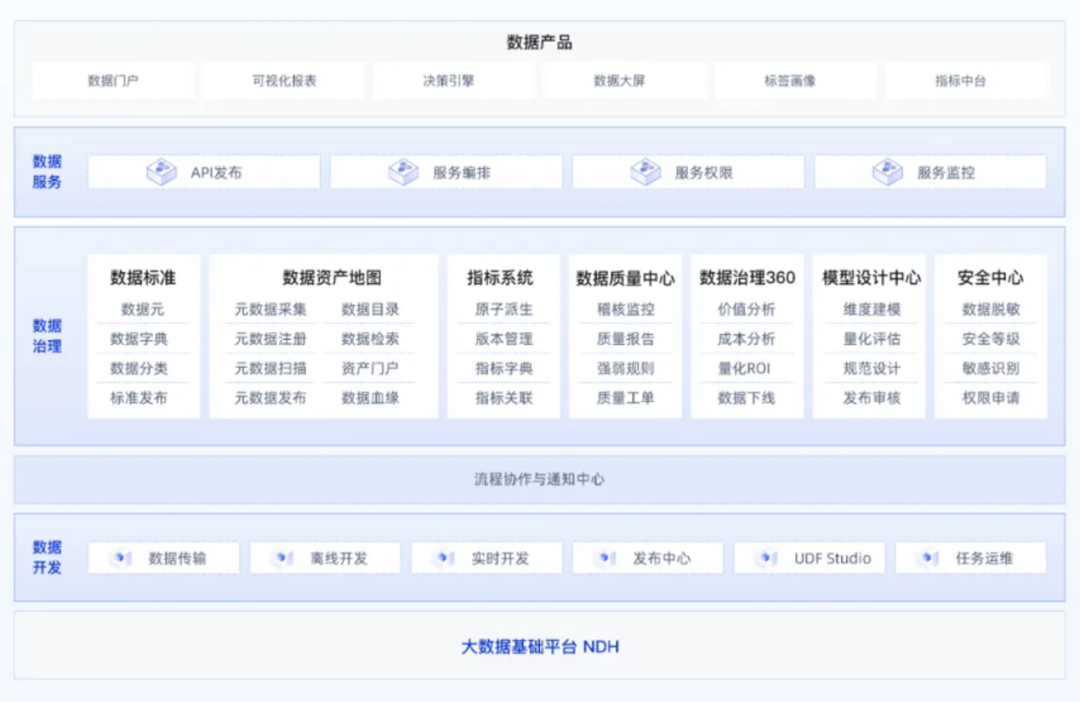Select 稽核监控 under 数据质量中心

pos(625,310)
